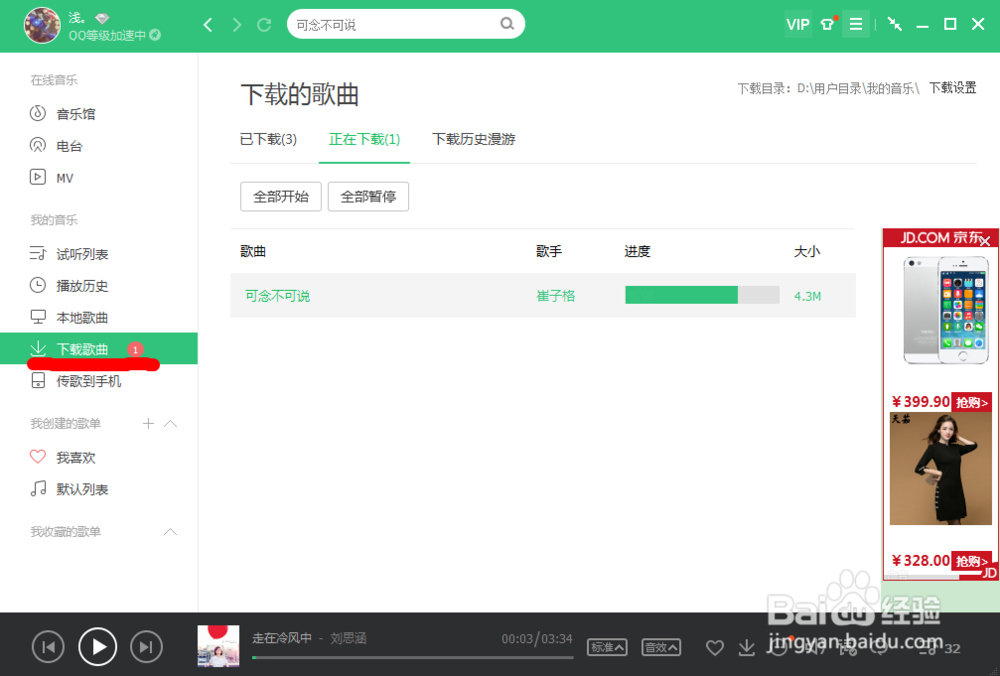Favorite the song 走在冷风中
This screenshot has height=676, width=1000.
pyautogui.click(x=715, y=648)
